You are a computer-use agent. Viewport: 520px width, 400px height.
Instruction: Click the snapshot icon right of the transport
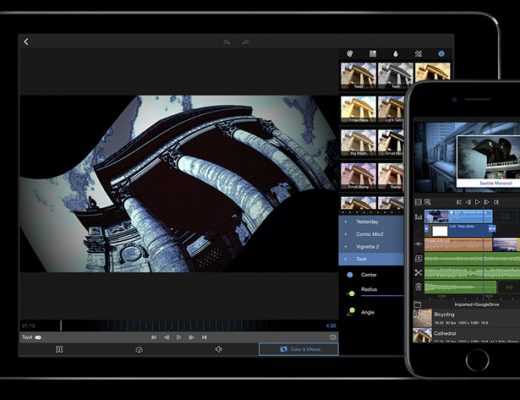pyautogui.click(x=332, y=337)
